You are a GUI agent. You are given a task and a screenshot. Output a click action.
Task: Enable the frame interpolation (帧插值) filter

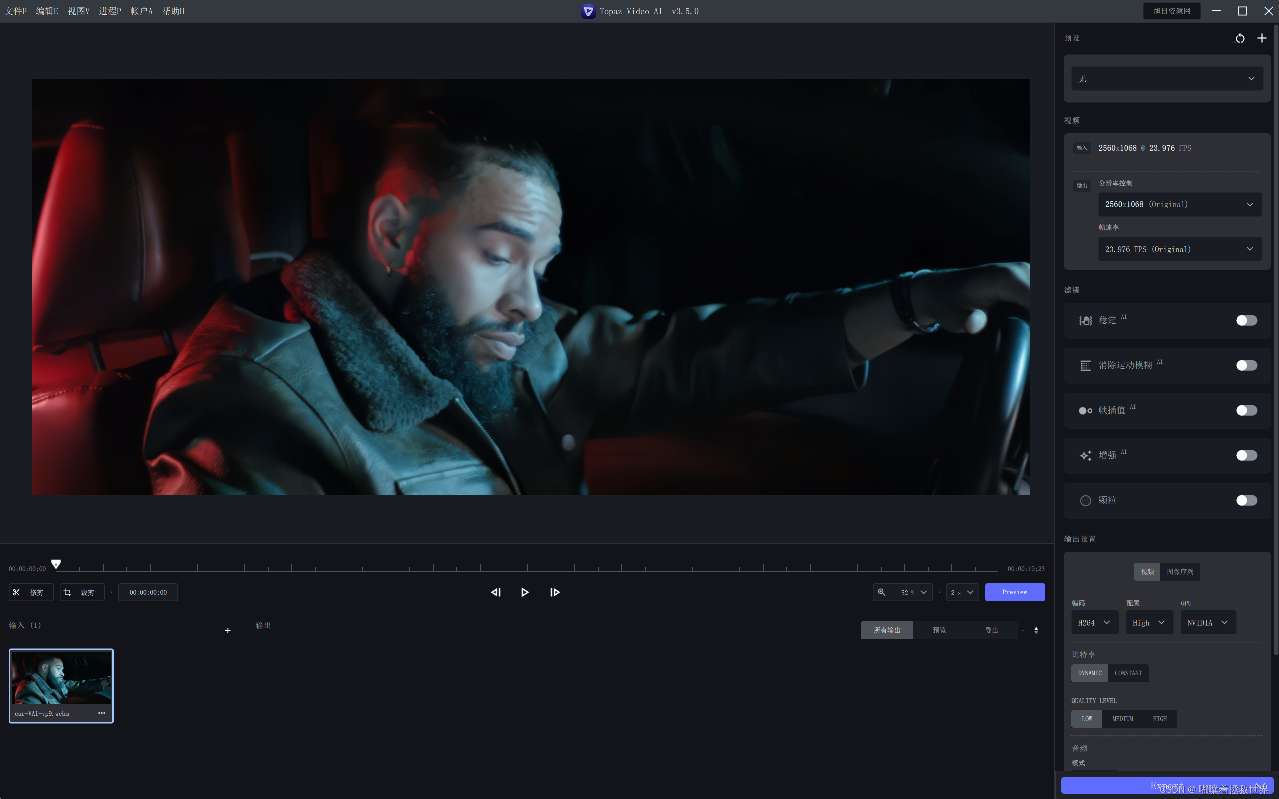pyautogui.click(x=1245, y=410)
